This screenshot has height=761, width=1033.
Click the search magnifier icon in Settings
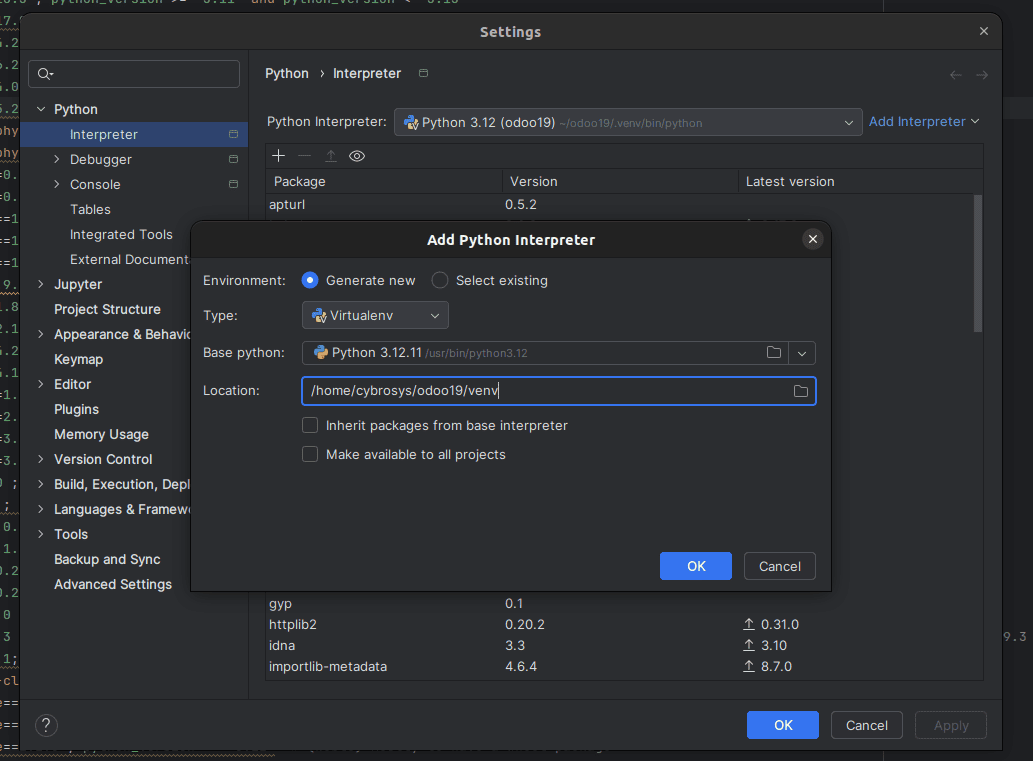(x=44, y=74)
